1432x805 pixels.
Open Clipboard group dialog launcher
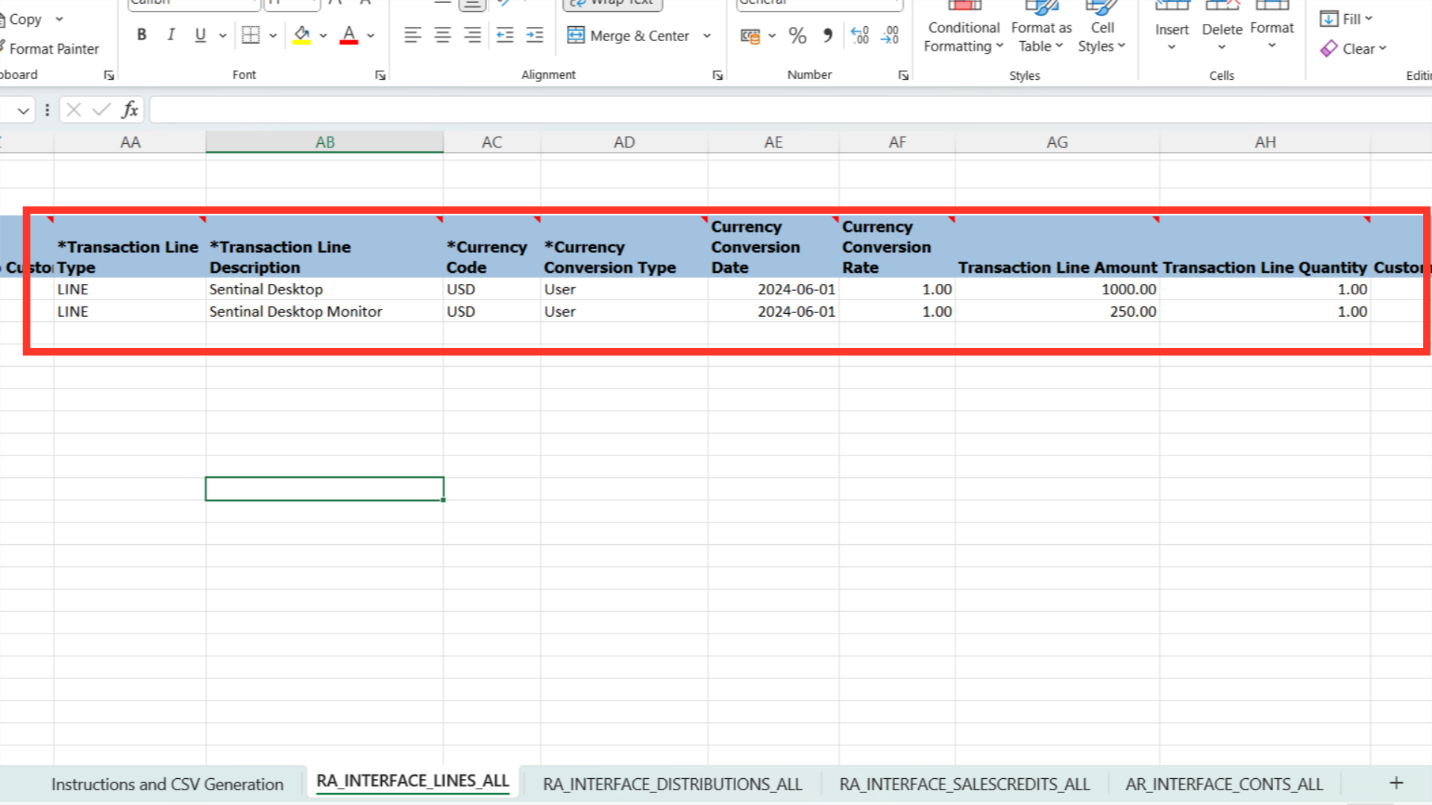pos(108,75)
